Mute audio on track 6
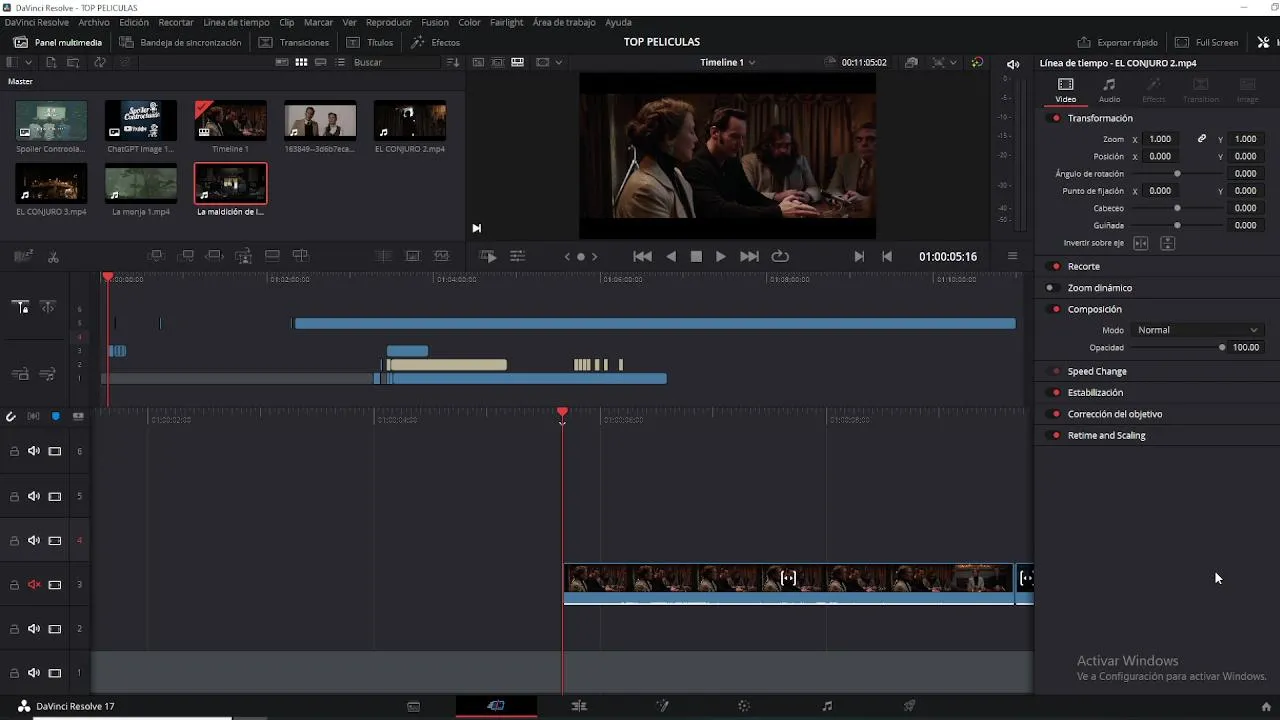Image resolution: width=1280 pixels, height=720 pixels. point(34,451)
